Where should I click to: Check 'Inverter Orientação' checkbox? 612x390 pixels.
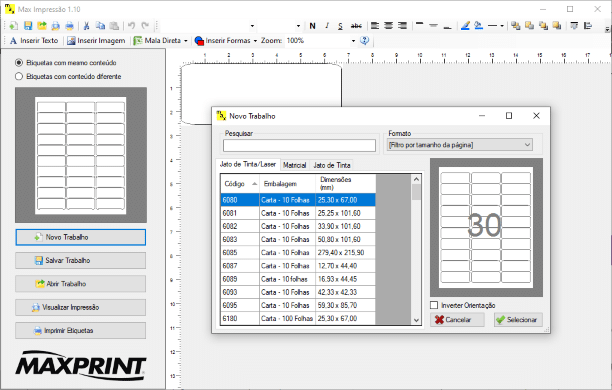(x=434, y=305)
